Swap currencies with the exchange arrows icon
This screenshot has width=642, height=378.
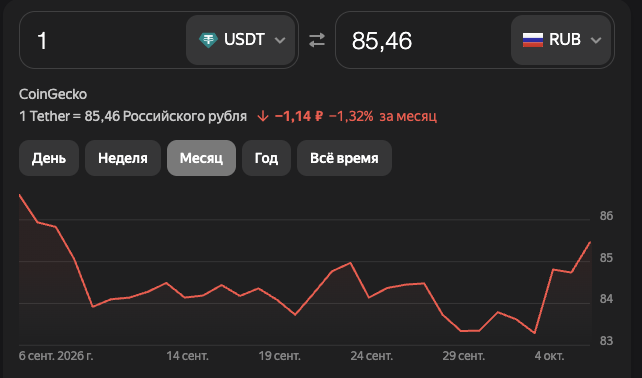316,40
